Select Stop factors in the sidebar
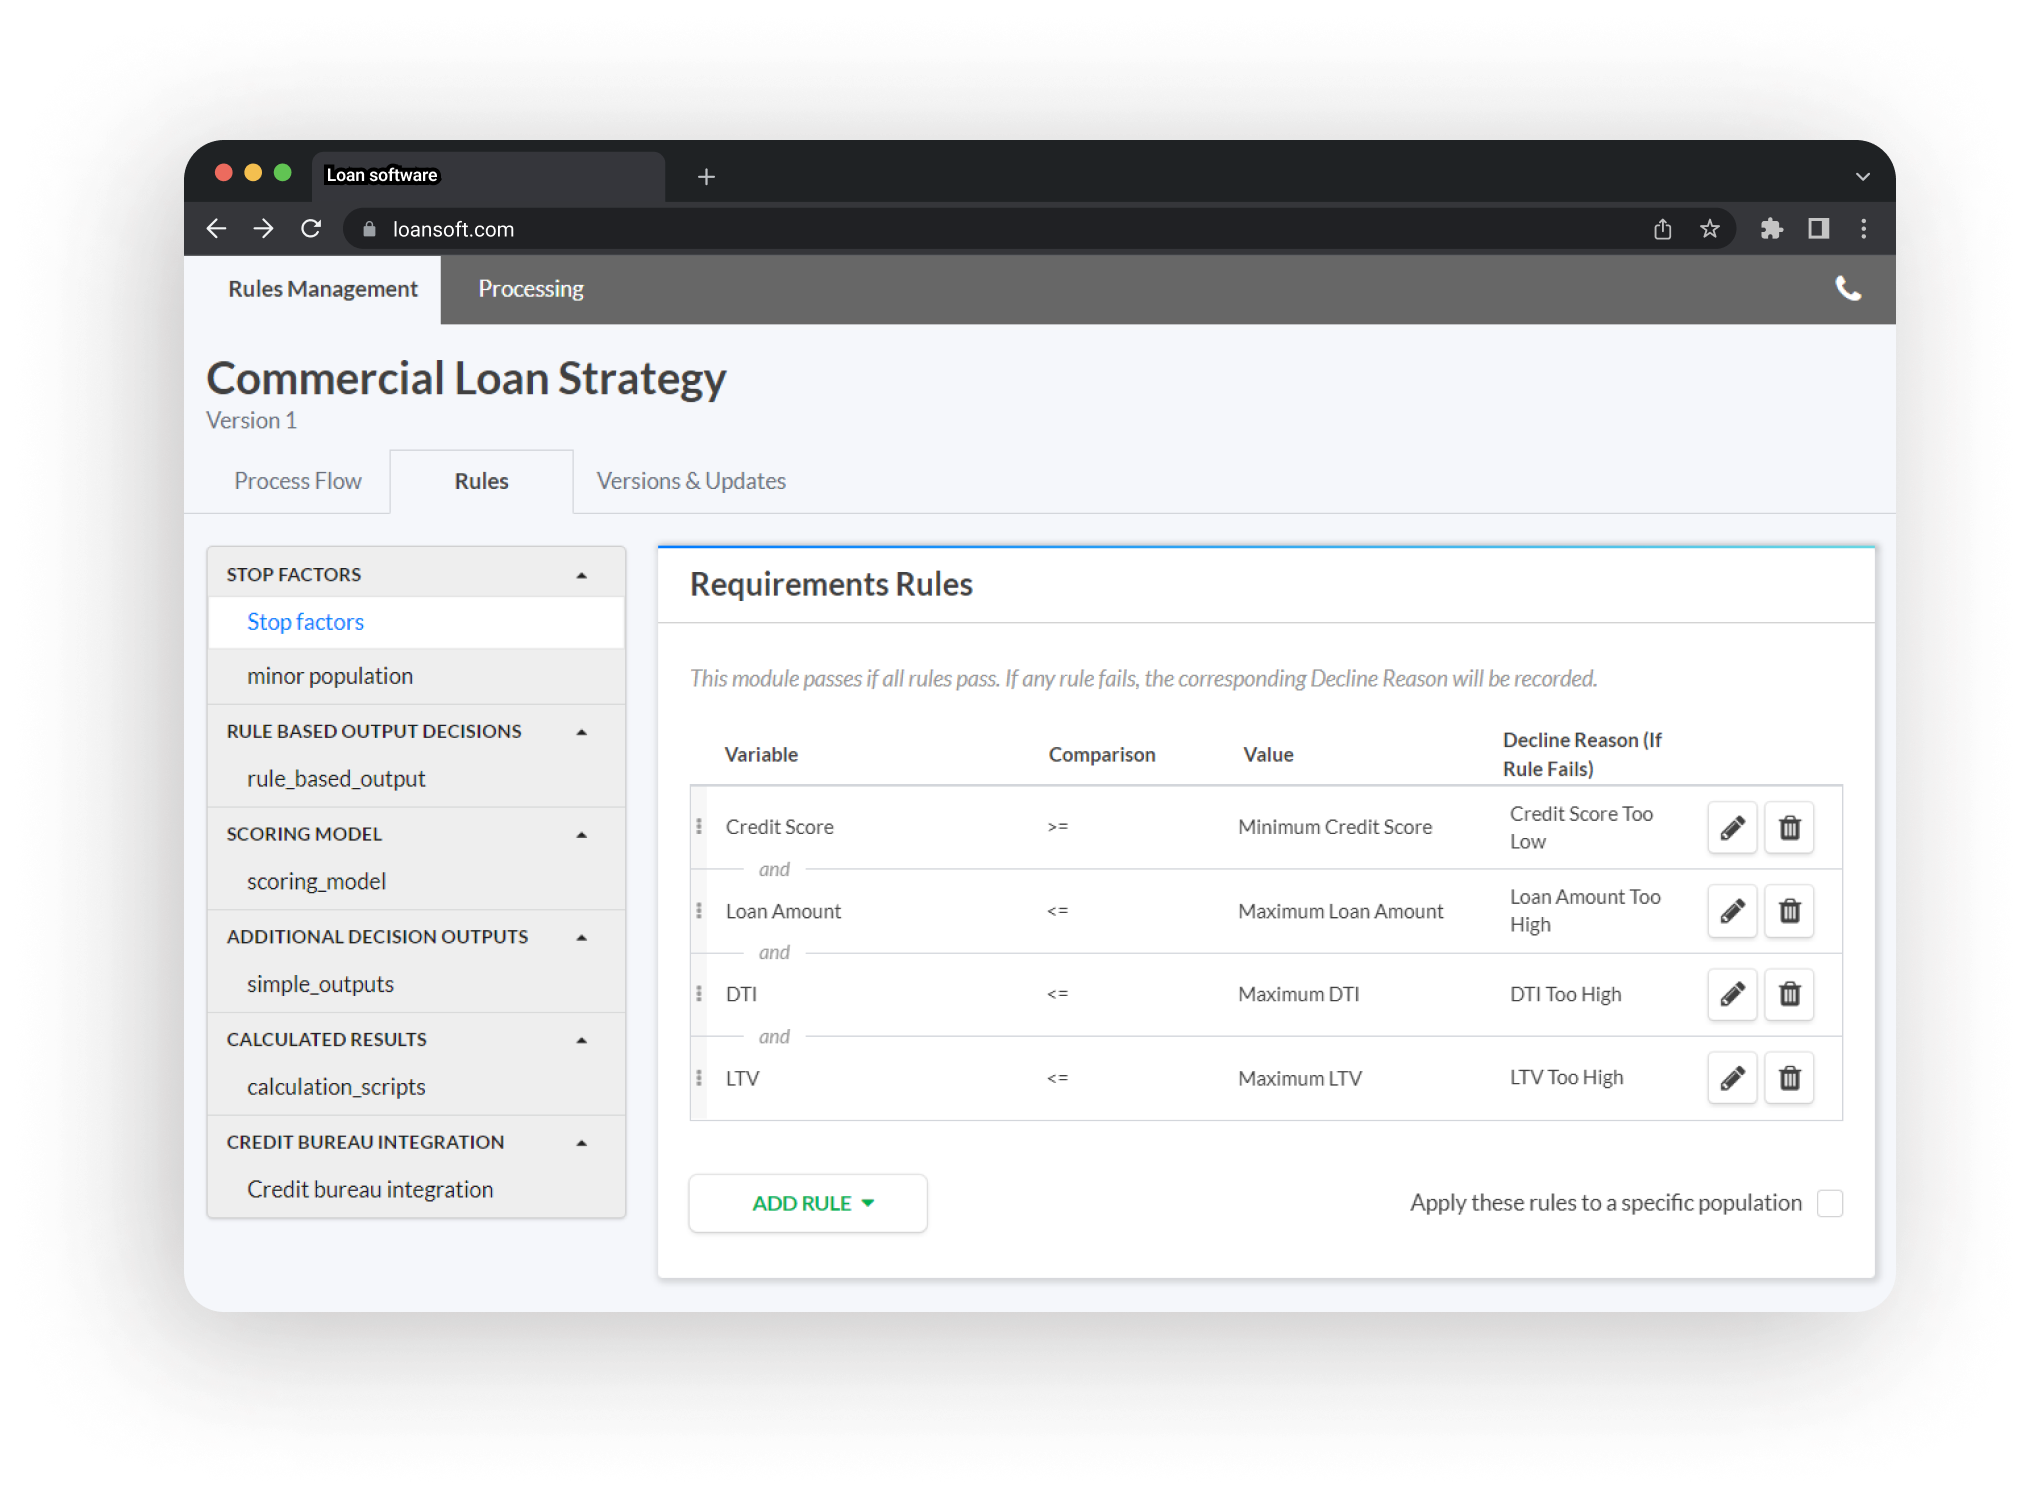 pyautogui.click(x=308, y=622)
